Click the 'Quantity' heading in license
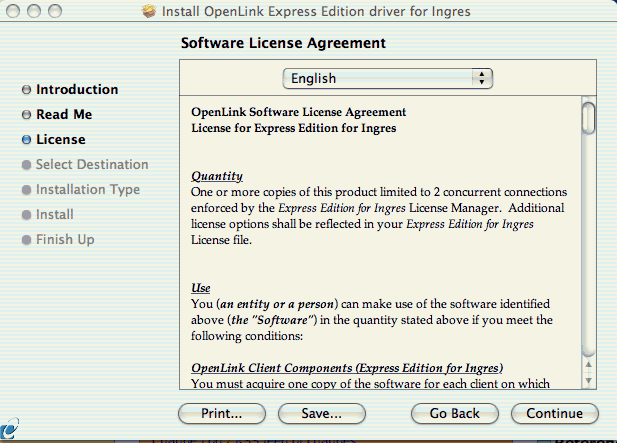This screenshot has height=443, width=617. pyautogui.click(x=217, y=176)
